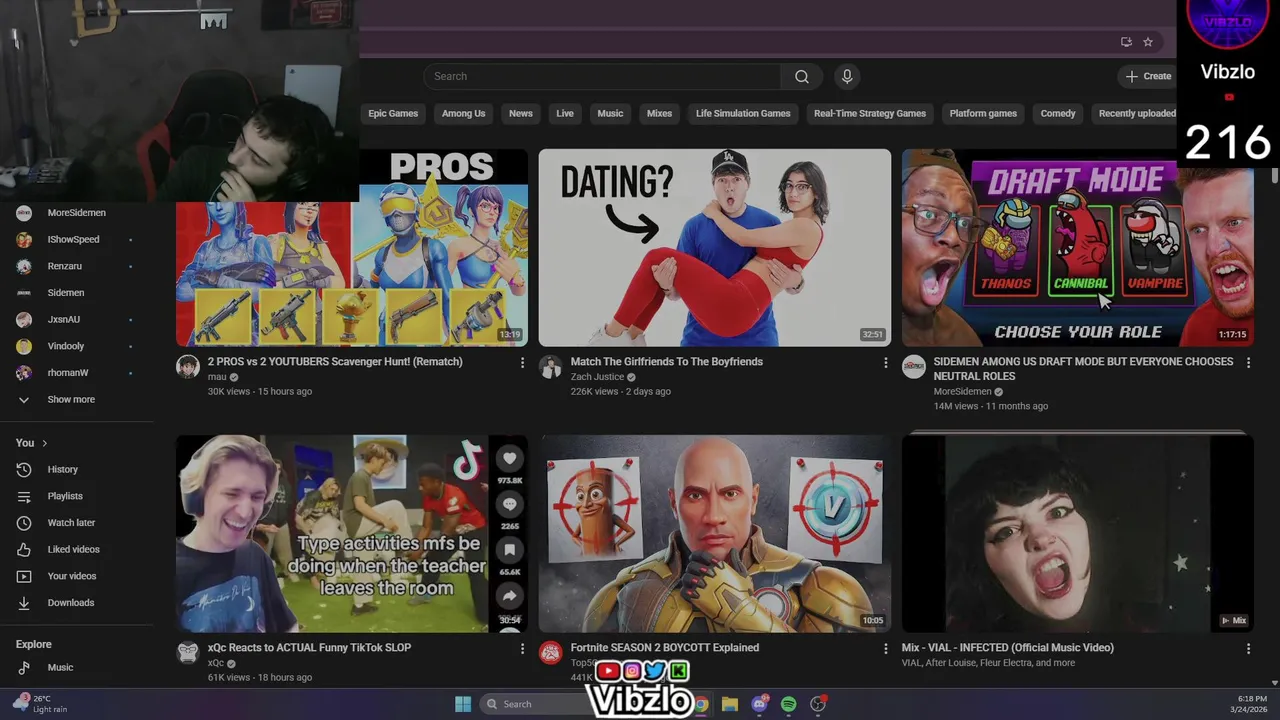Open Fortnite boycott thumbnail with bald character
Image resolution: width=1280 pixels, height=720 pixels.
(x=715, y=534)
